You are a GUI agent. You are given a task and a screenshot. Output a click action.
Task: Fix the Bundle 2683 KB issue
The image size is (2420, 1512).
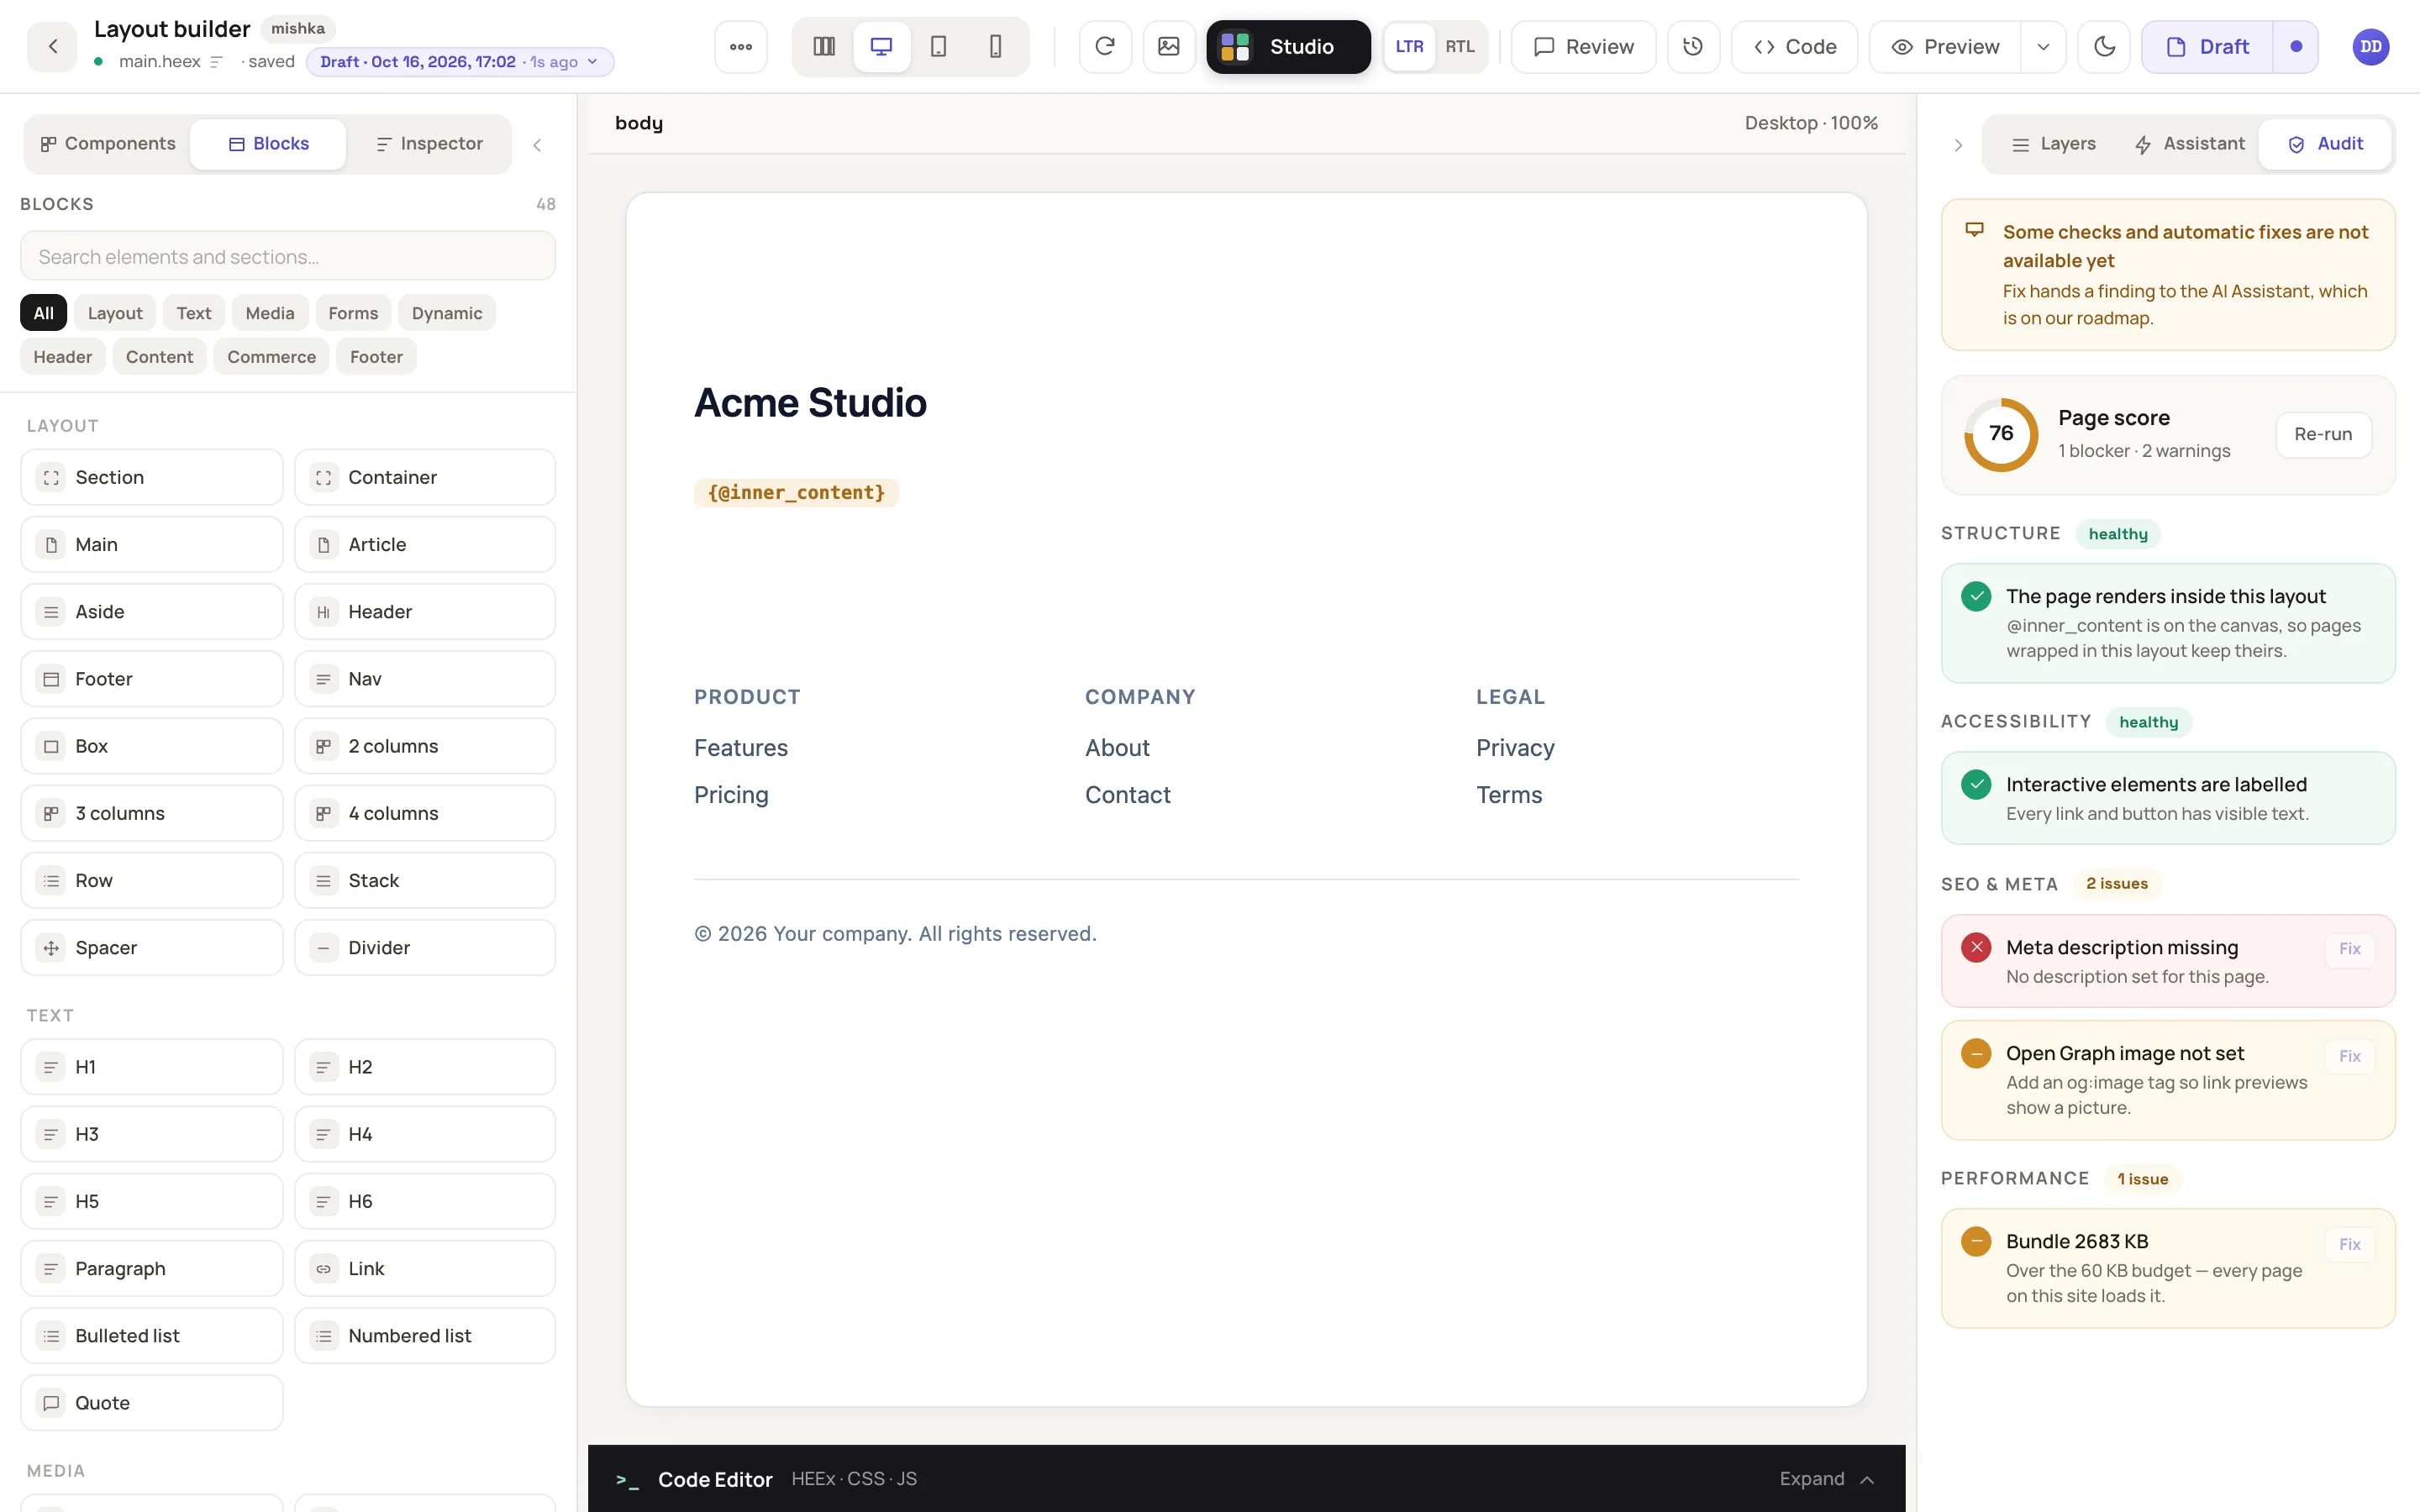point(2349,1243)
